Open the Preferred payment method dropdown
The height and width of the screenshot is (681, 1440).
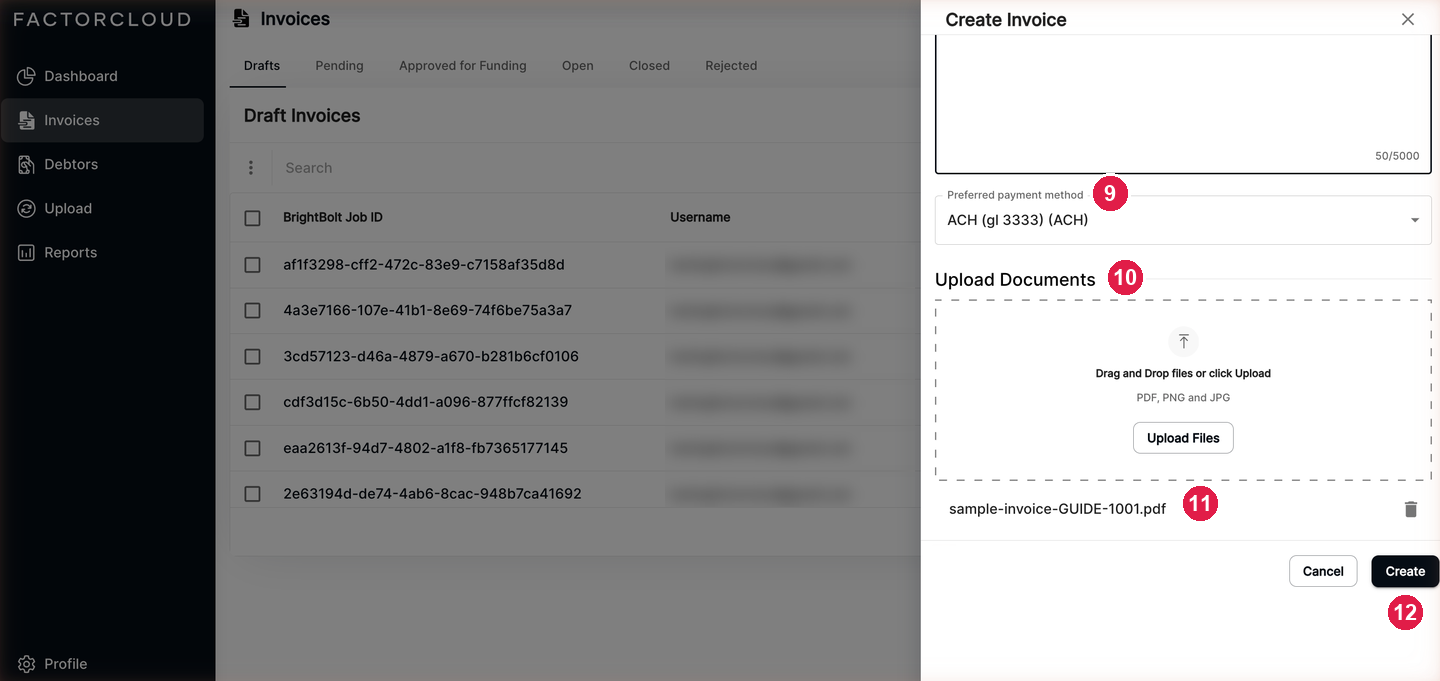tap(1183, 220)
